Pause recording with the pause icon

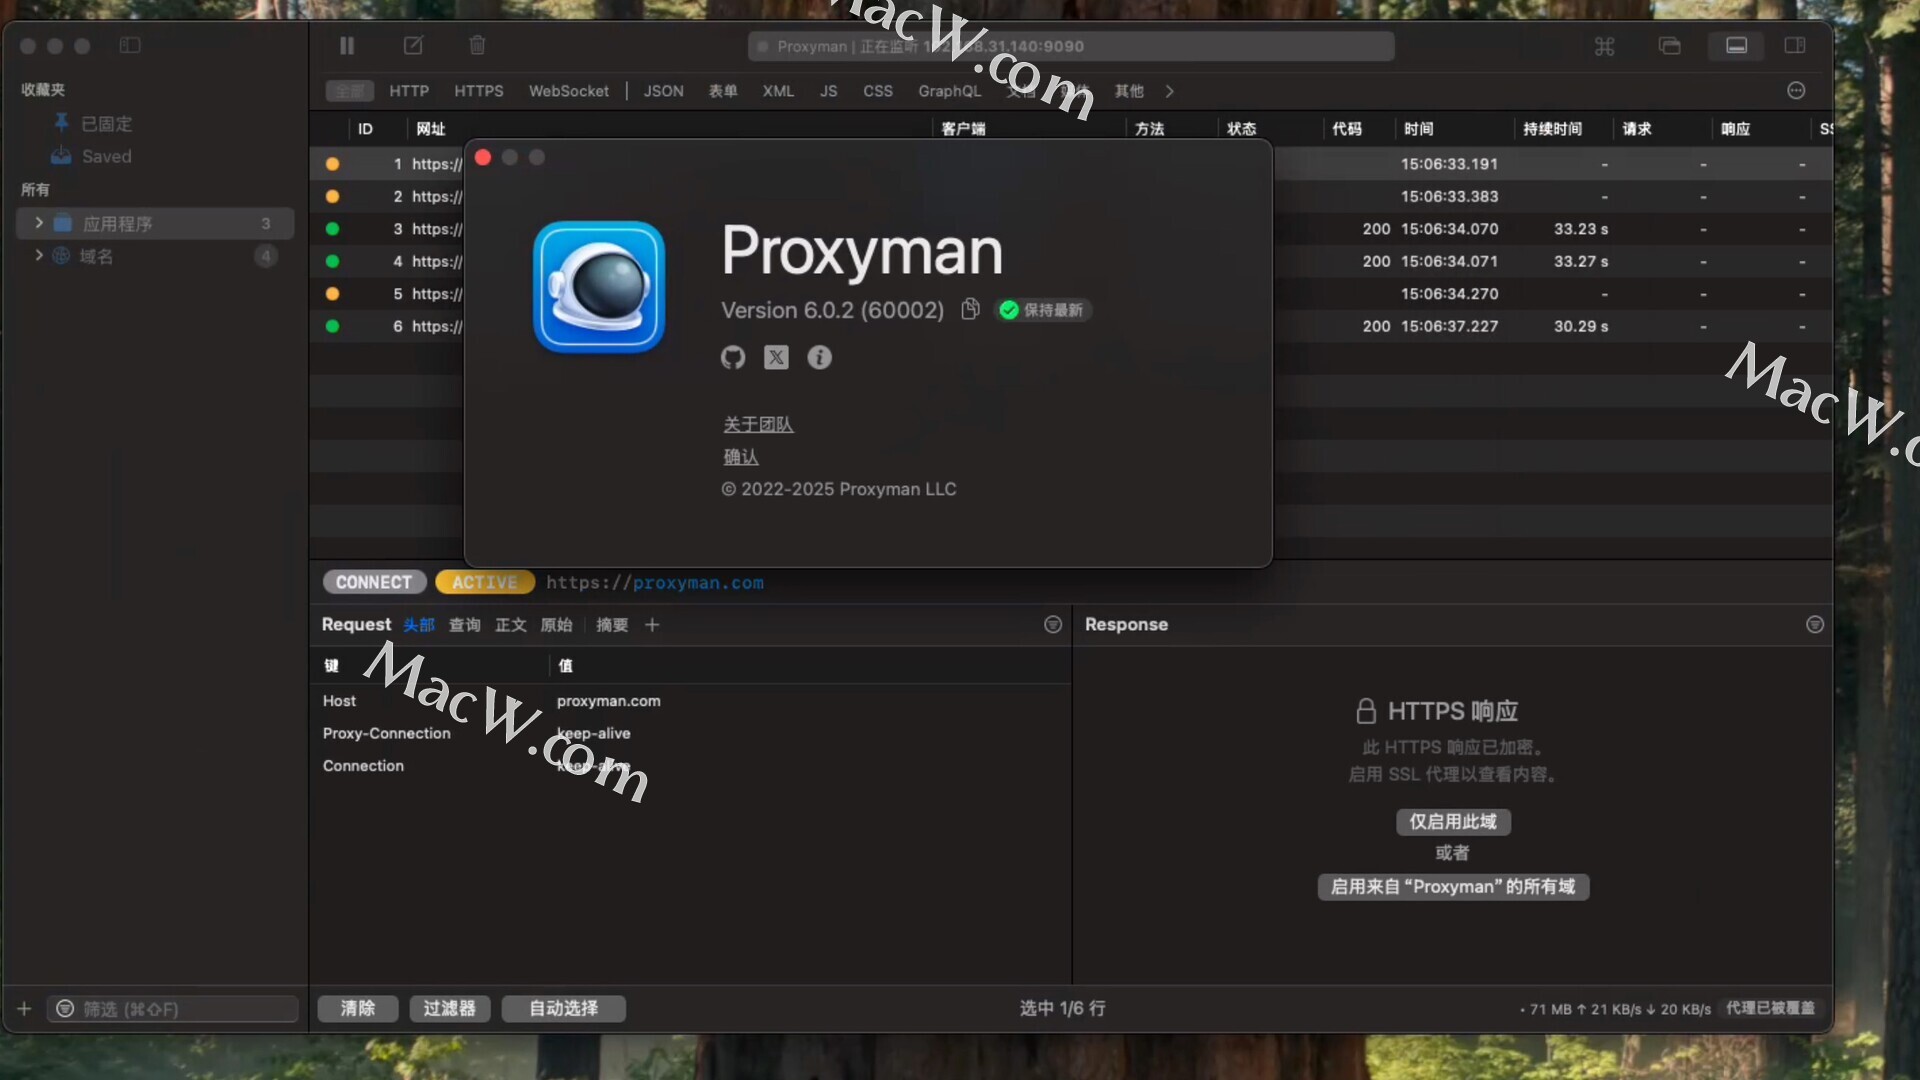(347, 46)
